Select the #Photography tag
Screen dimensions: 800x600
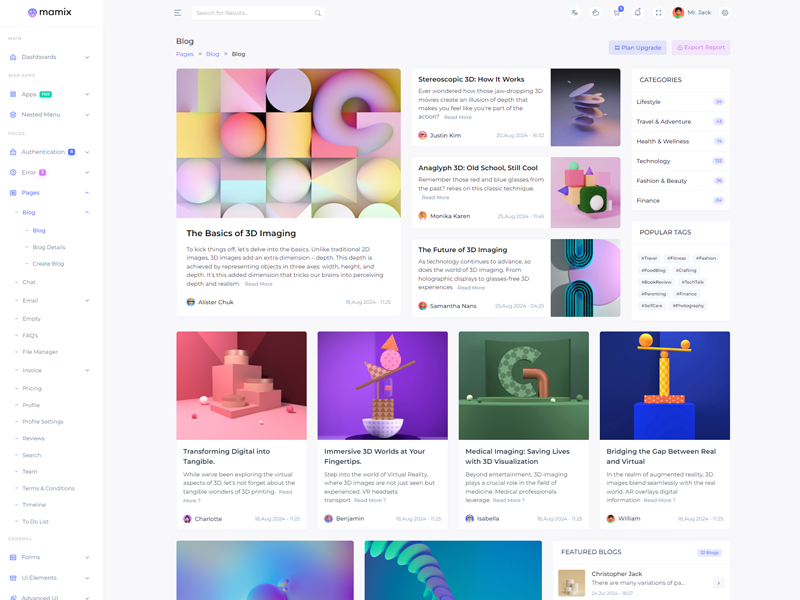pos(688,306)
